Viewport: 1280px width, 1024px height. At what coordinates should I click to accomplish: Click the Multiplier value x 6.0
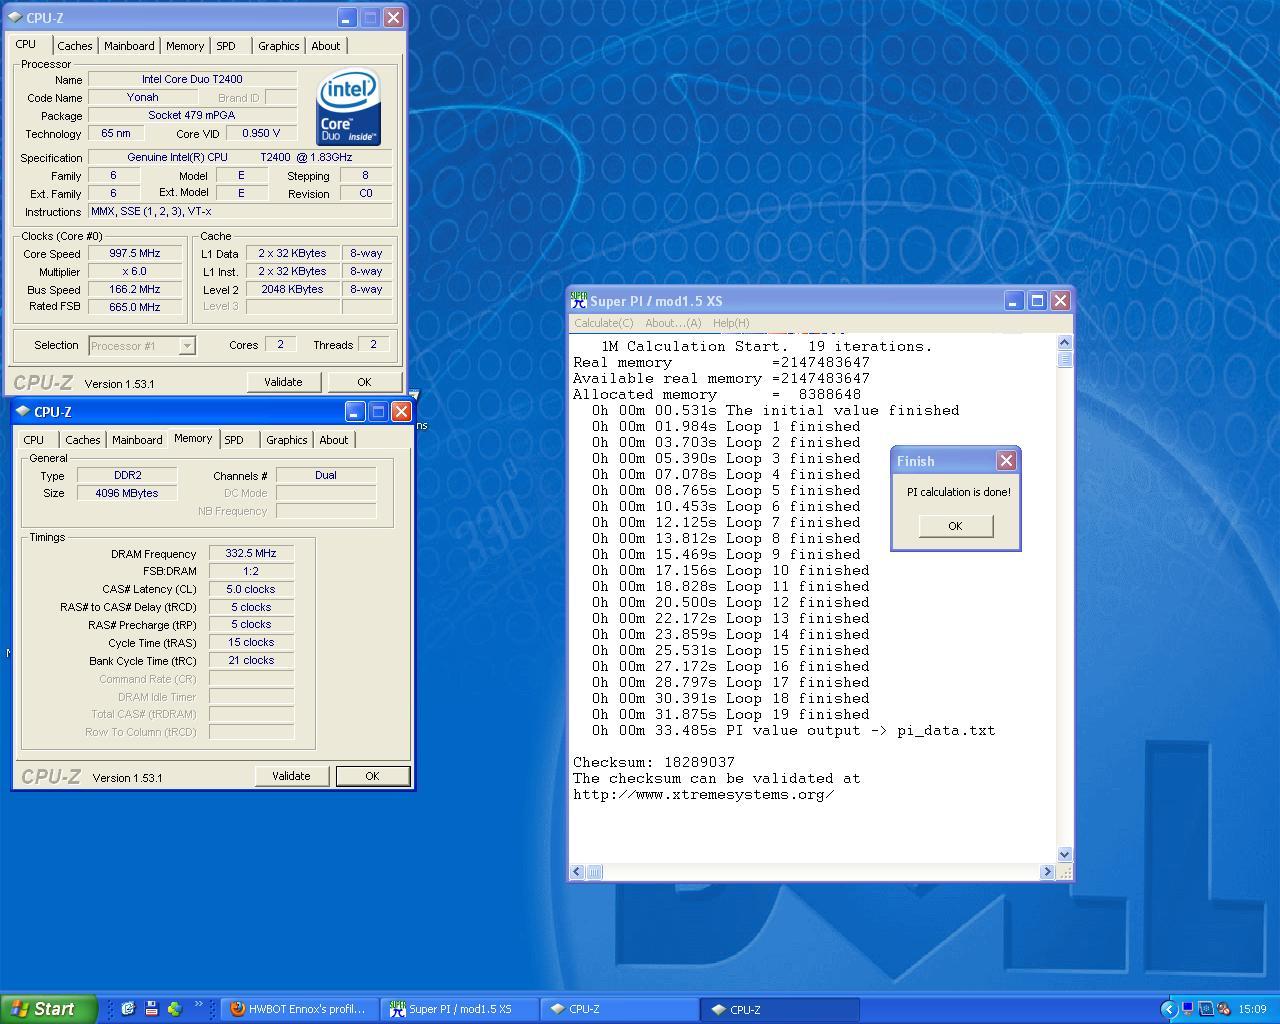[x=135, y=272]
